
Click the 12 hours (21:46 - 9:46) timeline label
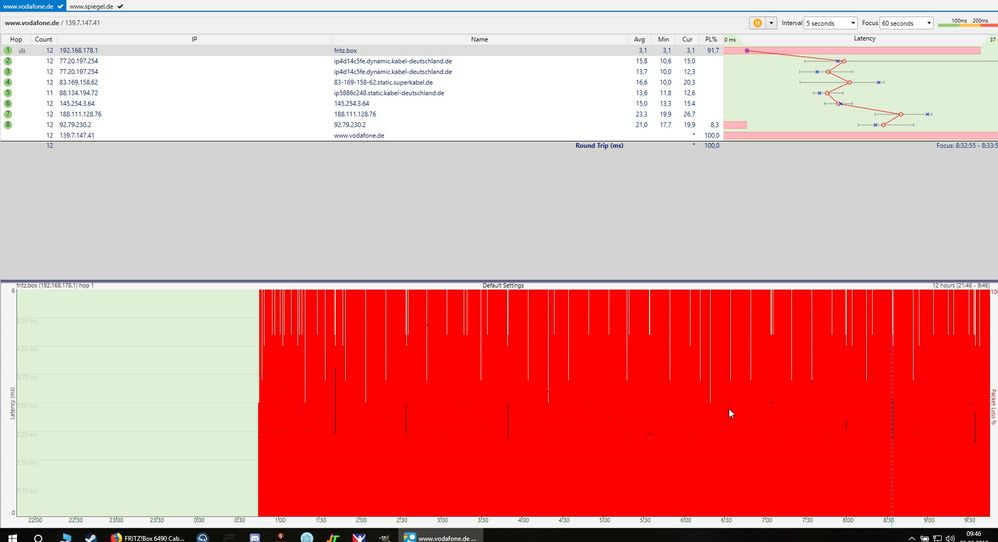[960, 286]
